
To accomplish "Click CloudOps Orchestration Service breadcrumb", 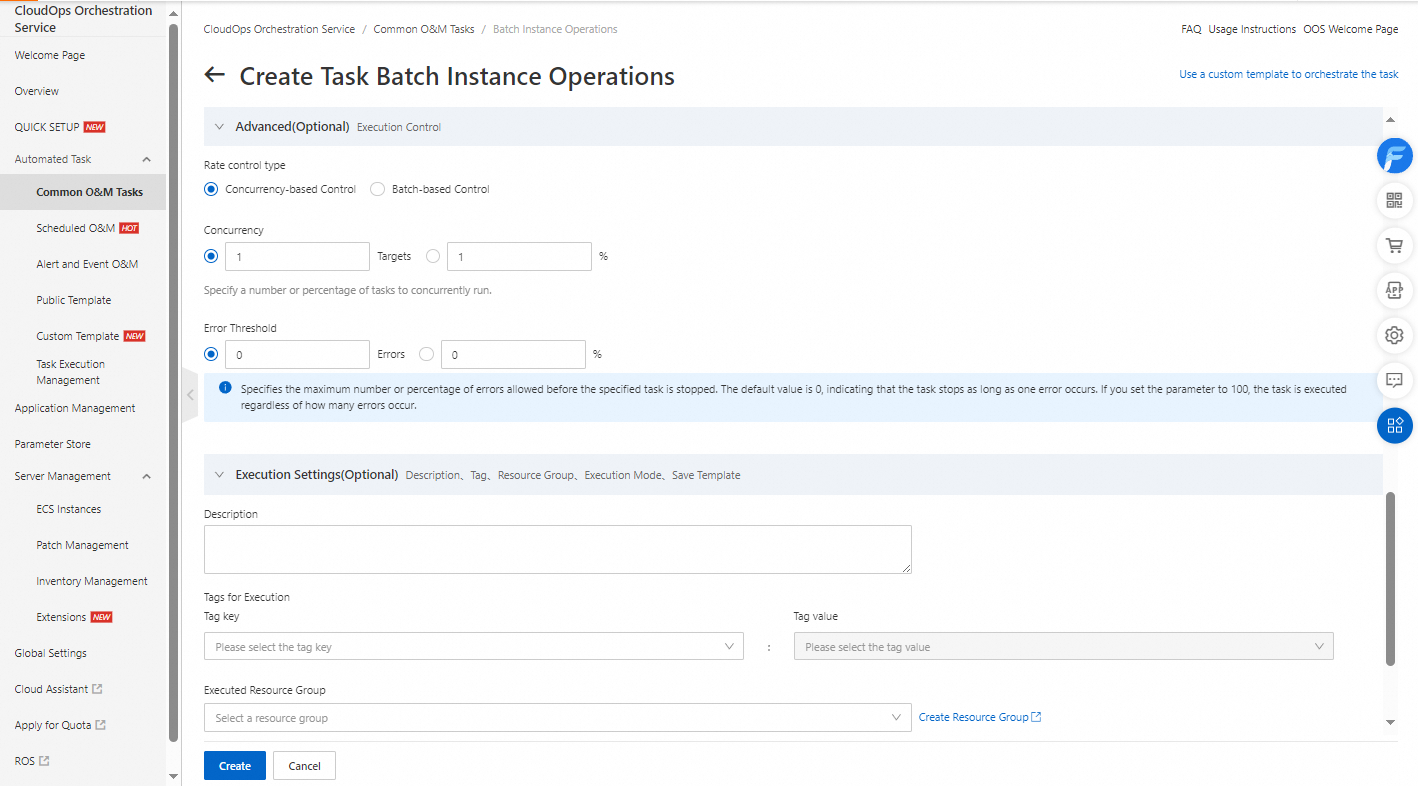I will click(279, 29).
